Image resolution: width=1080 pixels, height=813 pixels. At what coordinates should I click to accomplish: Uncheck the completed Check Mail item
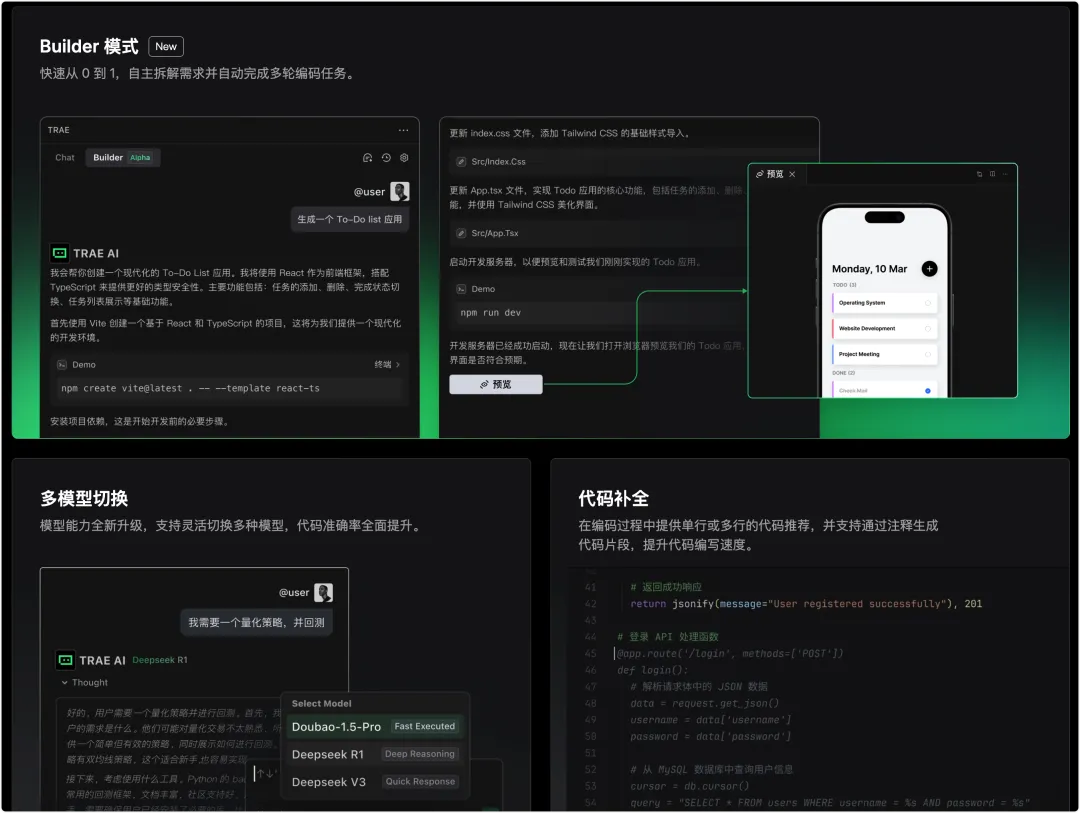coord(927,391)
